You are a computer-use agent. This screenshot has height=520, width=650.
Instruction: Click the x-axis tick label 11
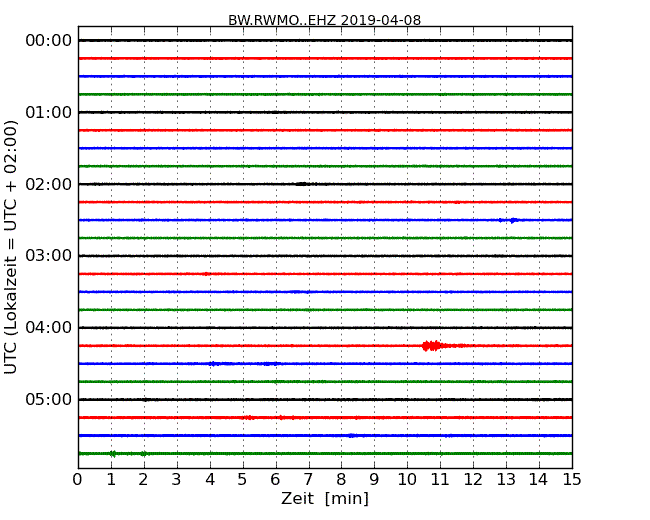point(440,480)
